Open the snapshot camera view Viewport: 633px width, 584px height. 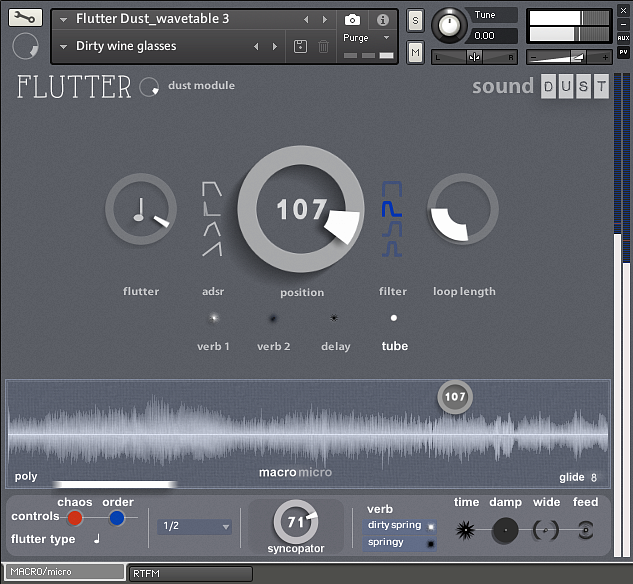352,20
